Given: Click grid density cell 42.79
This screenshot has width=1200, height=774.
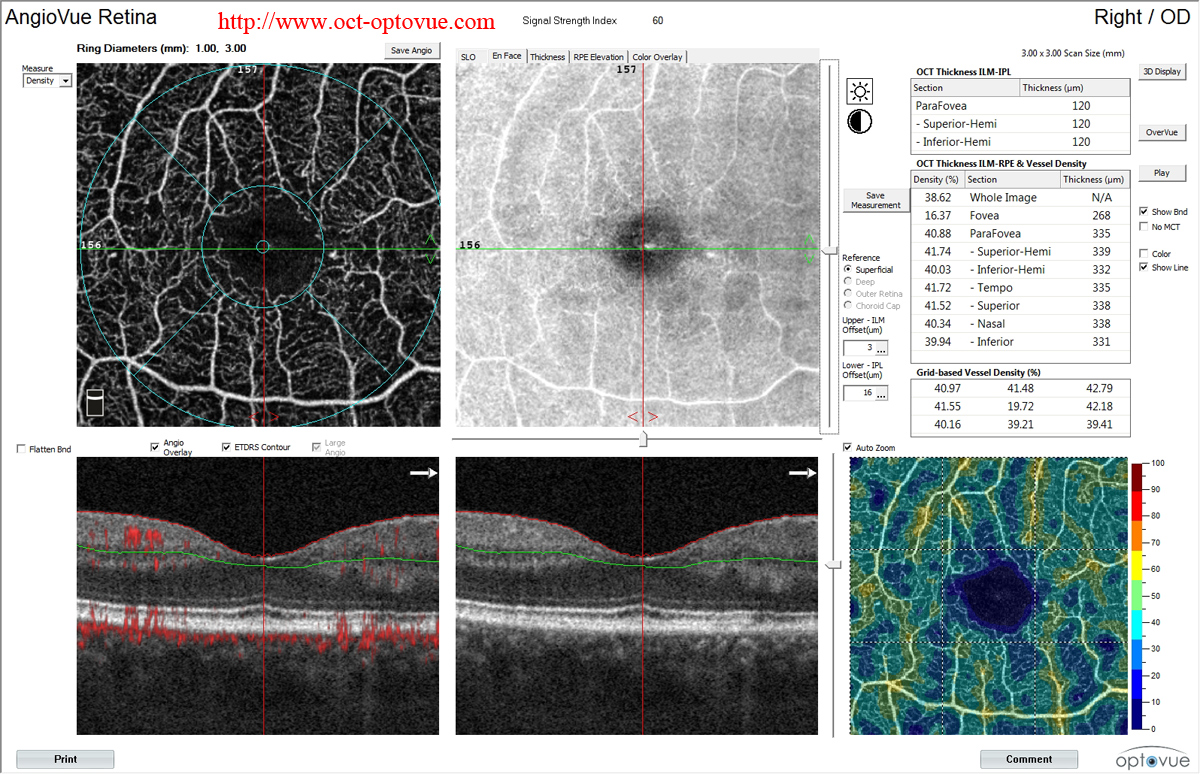Looking at the screenshot, I should tap(1099, 388).
